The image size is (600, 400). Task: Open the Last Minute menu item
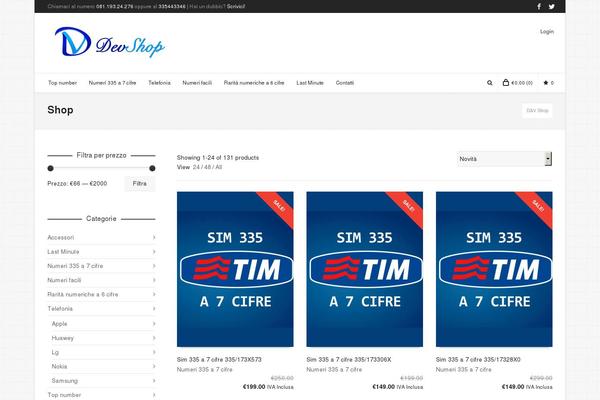point(310,83)
